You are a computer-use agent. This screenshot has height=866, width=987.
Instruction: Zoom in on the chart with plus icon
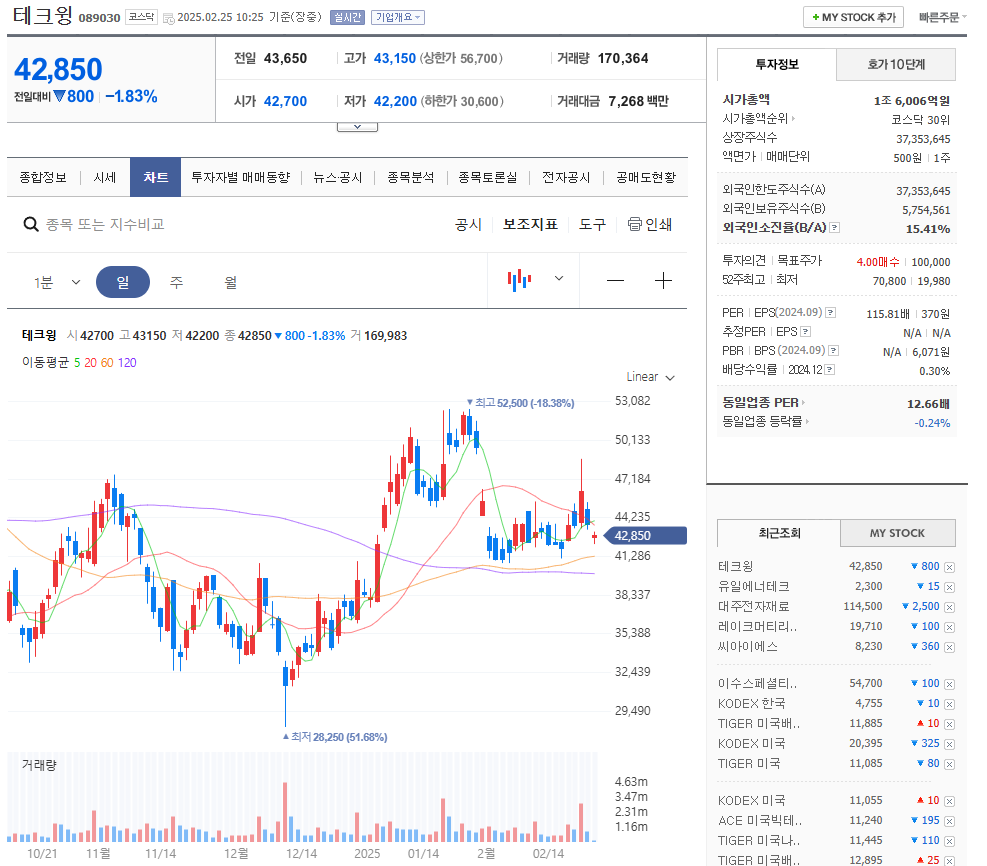coord(663,280)
